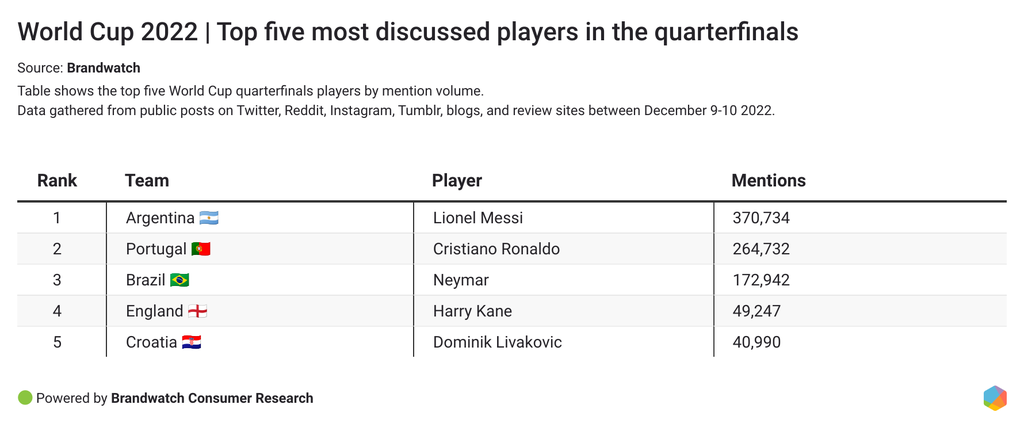
Task: Click the Team column header
Action: pos(147,181)
